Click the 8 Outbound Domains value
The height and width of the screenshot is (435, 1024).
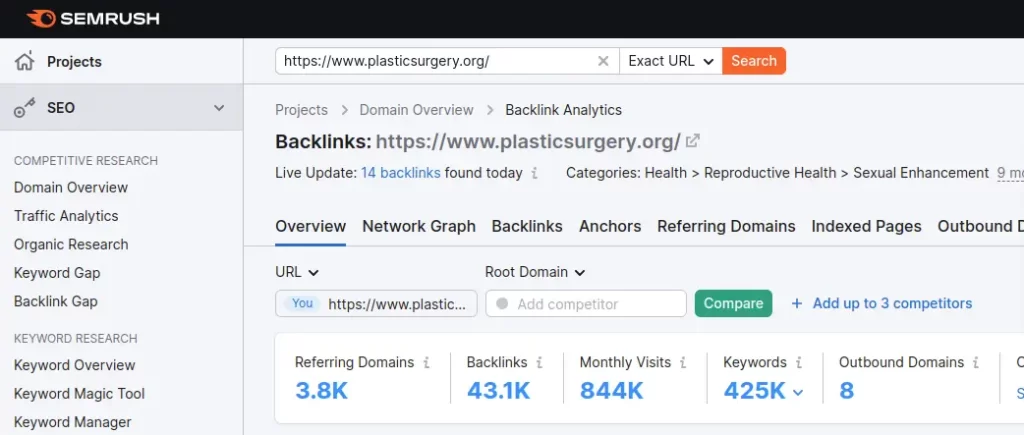point(846,391)
